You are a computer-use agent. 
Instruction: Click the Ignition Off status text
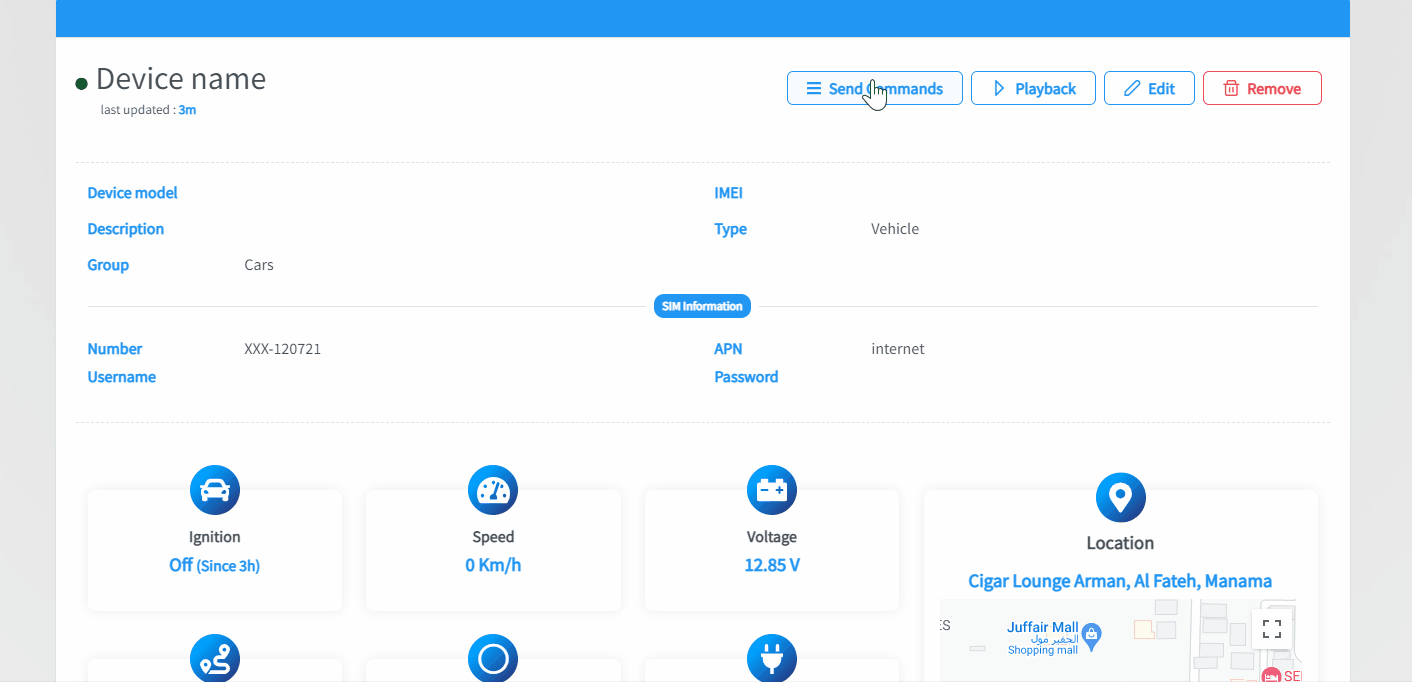(x=214, y=565)
